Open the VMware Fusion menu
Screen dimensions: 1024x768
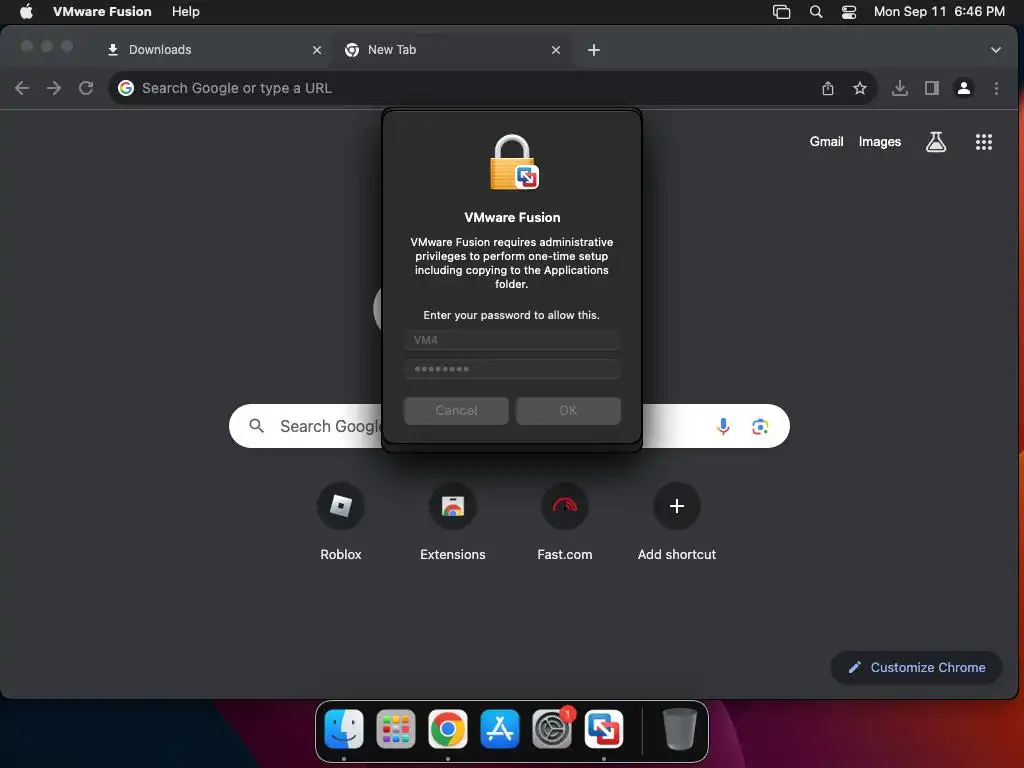tap(102, 11)
